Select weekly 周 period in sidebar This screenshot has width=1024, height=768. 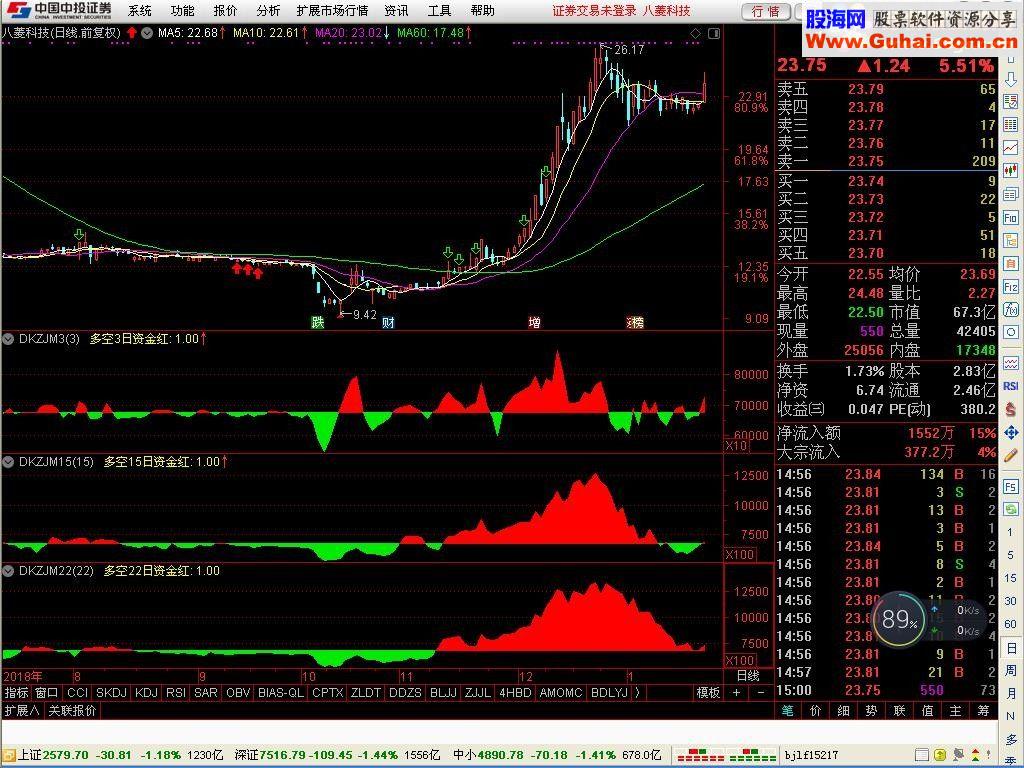(x=1011, y=670)
